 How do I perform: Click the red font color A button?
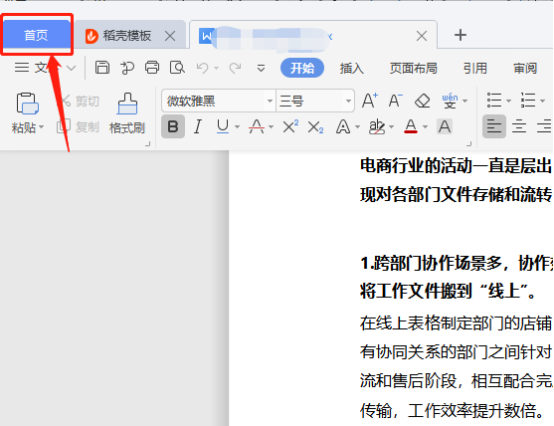[411, 126]
